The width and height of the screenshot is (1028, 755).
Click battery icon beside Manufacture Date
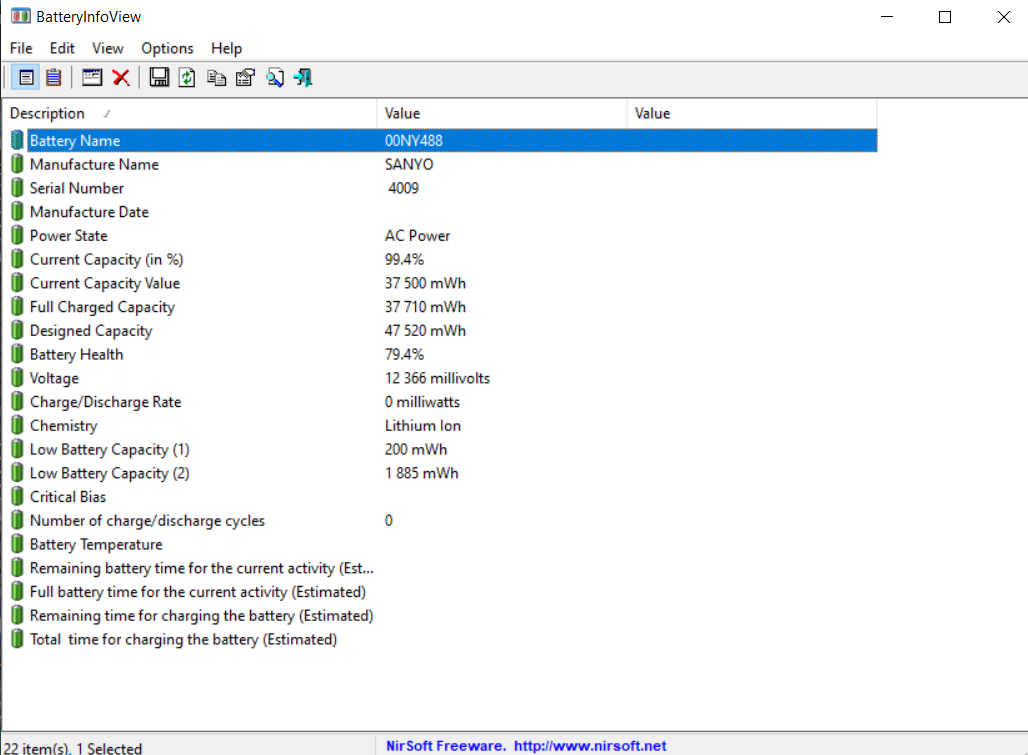pyautogui.click(x=17, y=212)
